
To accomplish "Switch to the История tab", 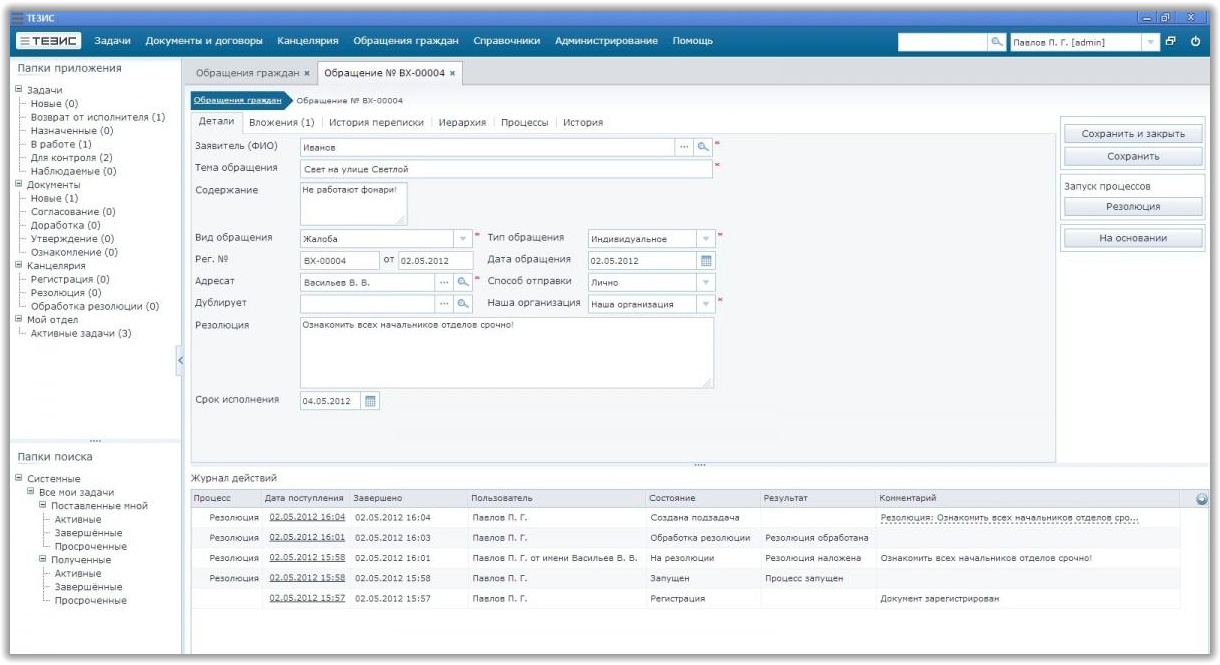I will pyautogui.click(x=582, y=122).
